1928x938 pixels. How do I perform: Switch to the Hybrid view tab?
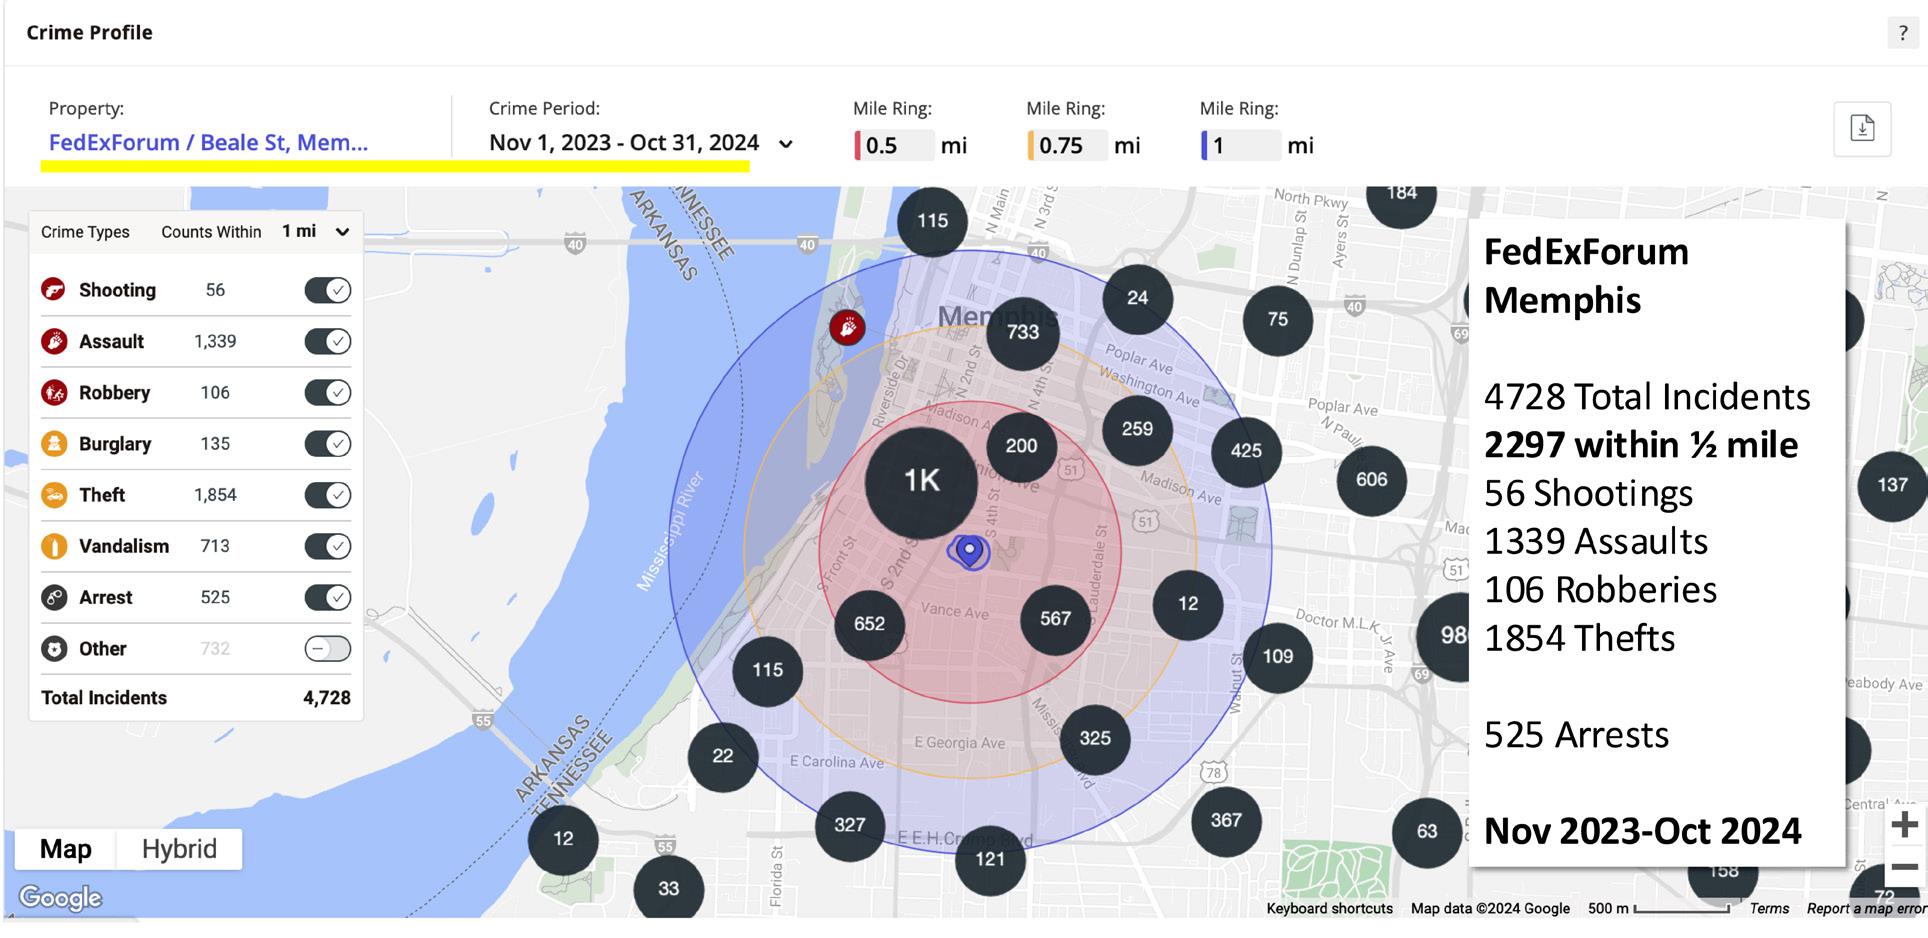pyautogui.click(x=179, y=849)
